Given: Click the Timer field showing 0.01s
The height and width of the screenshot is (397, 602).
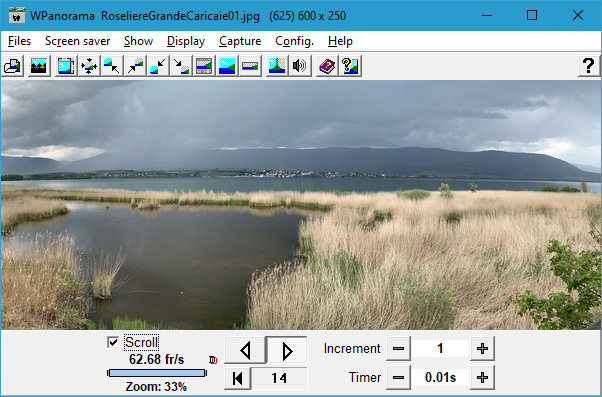Looking at the screenshot, I should (x=440, y=377).
